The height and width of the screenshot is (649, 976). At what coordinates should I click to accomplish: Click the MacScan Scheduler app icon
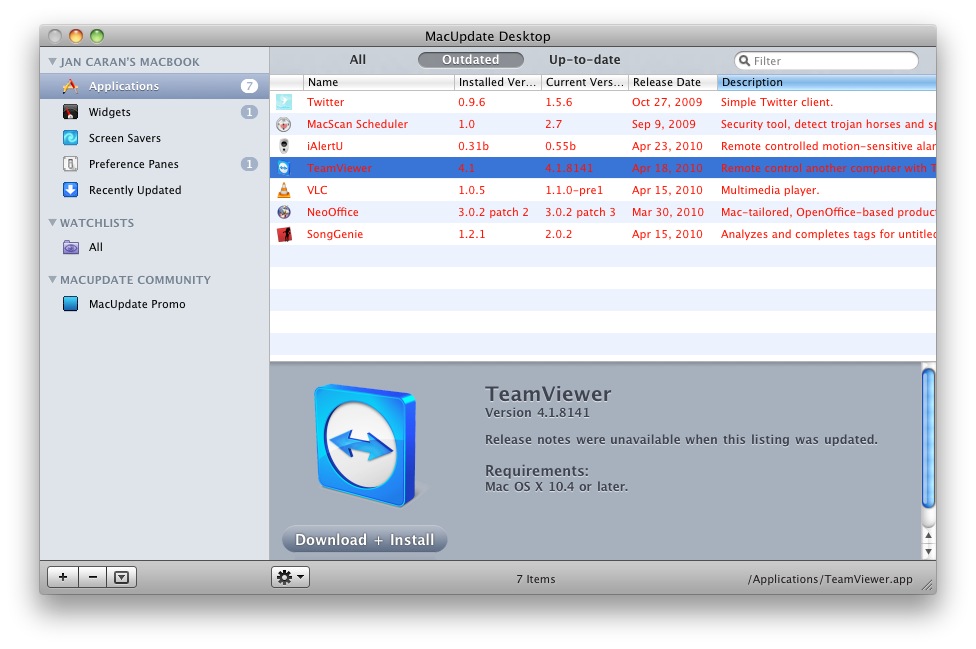[x=284, y=124]
